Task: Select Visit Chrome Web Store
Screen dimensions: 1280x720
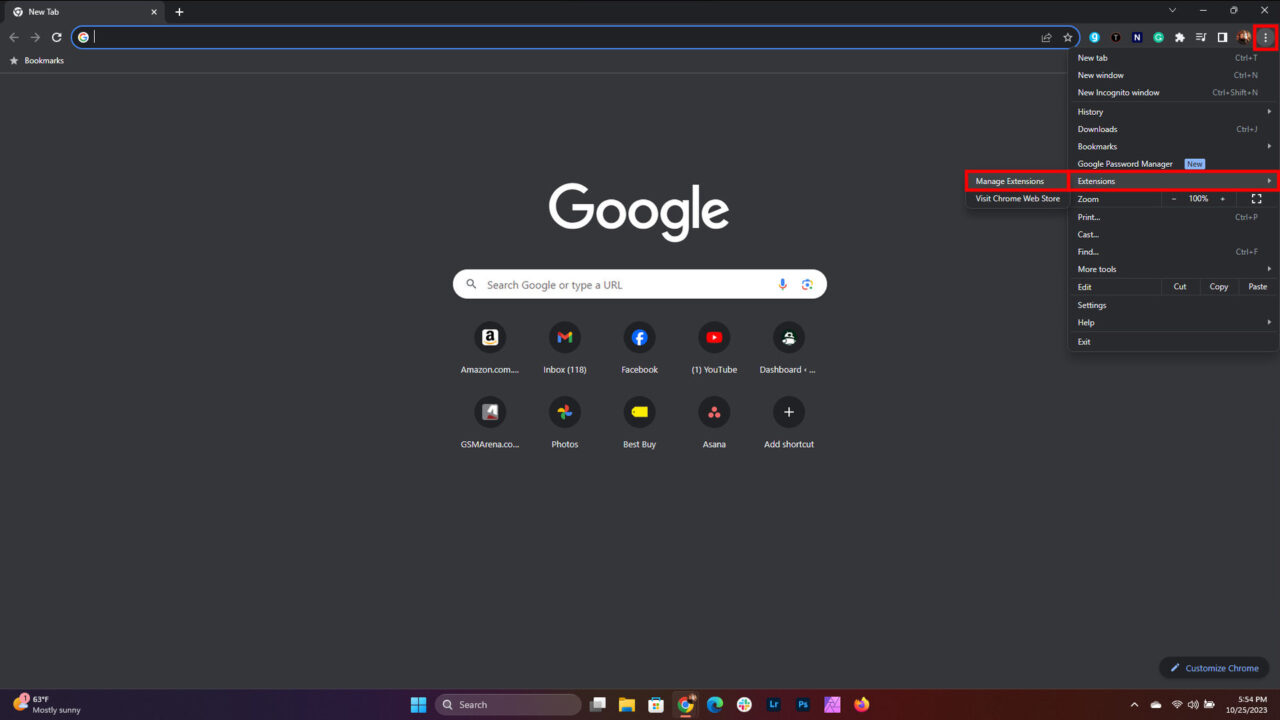Action: pyautogui.click(x=1016, y=198)
